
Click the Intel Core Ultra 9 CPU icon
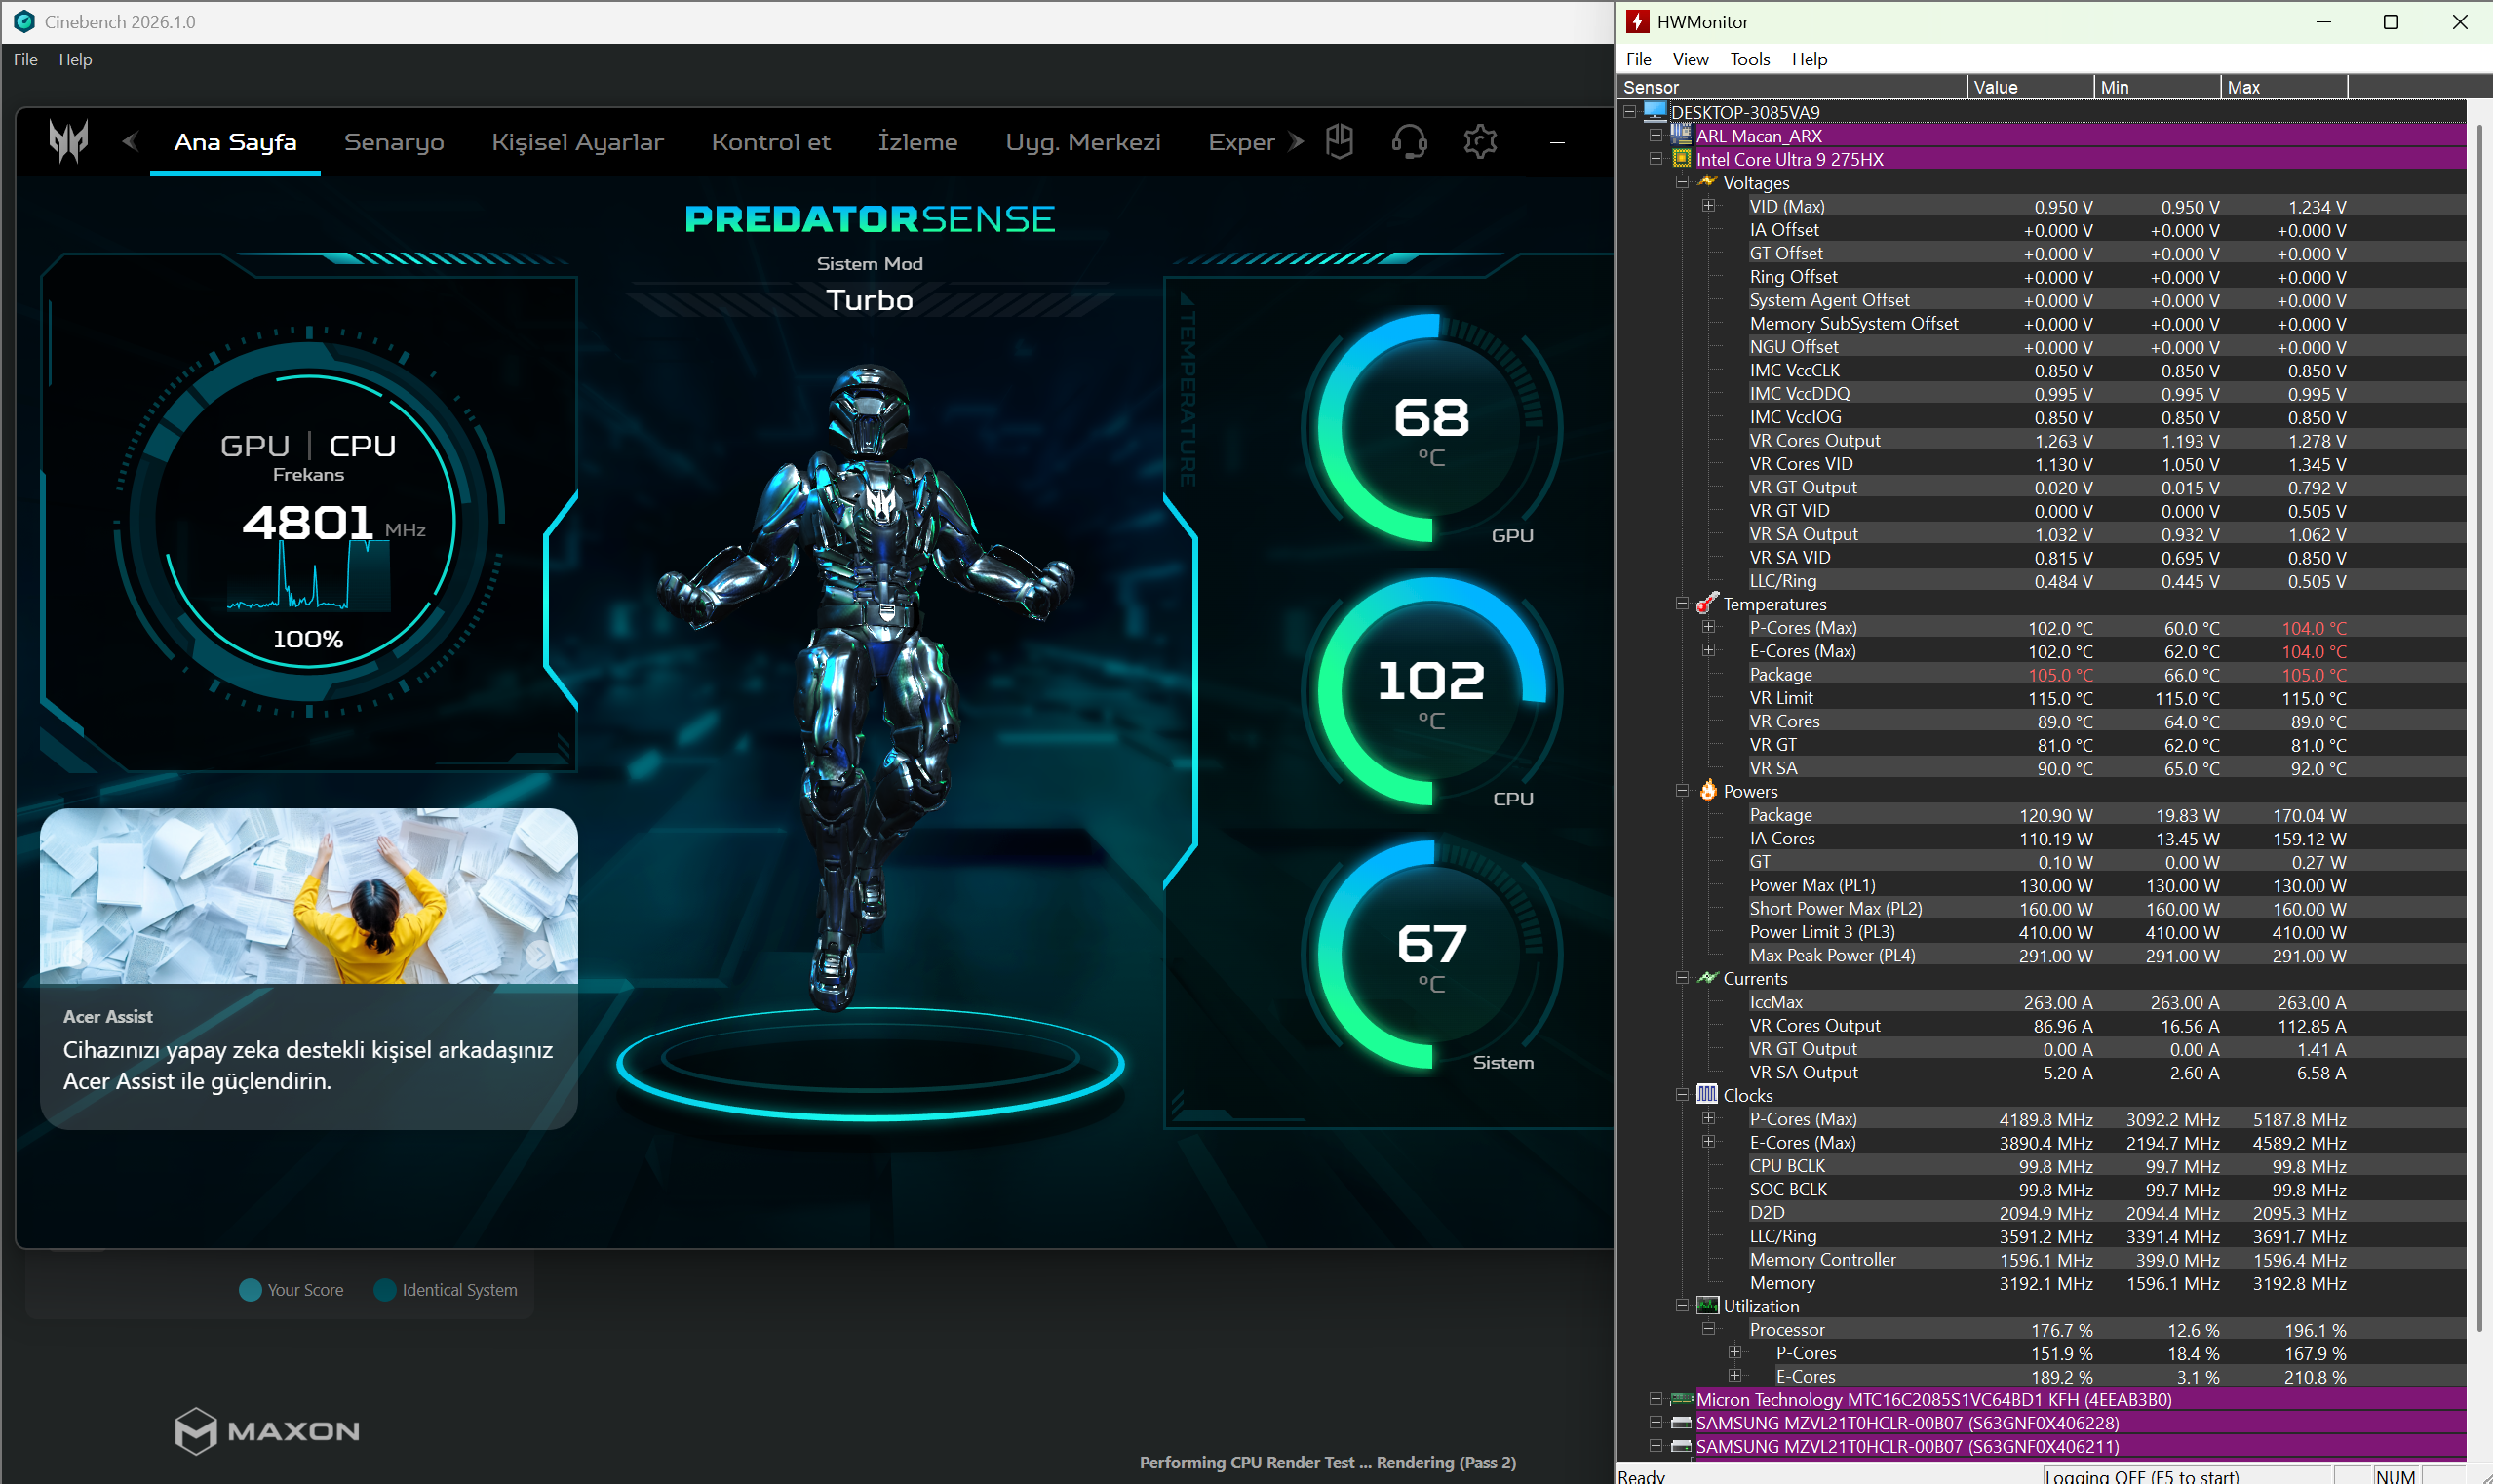[x=1682, y=158]
